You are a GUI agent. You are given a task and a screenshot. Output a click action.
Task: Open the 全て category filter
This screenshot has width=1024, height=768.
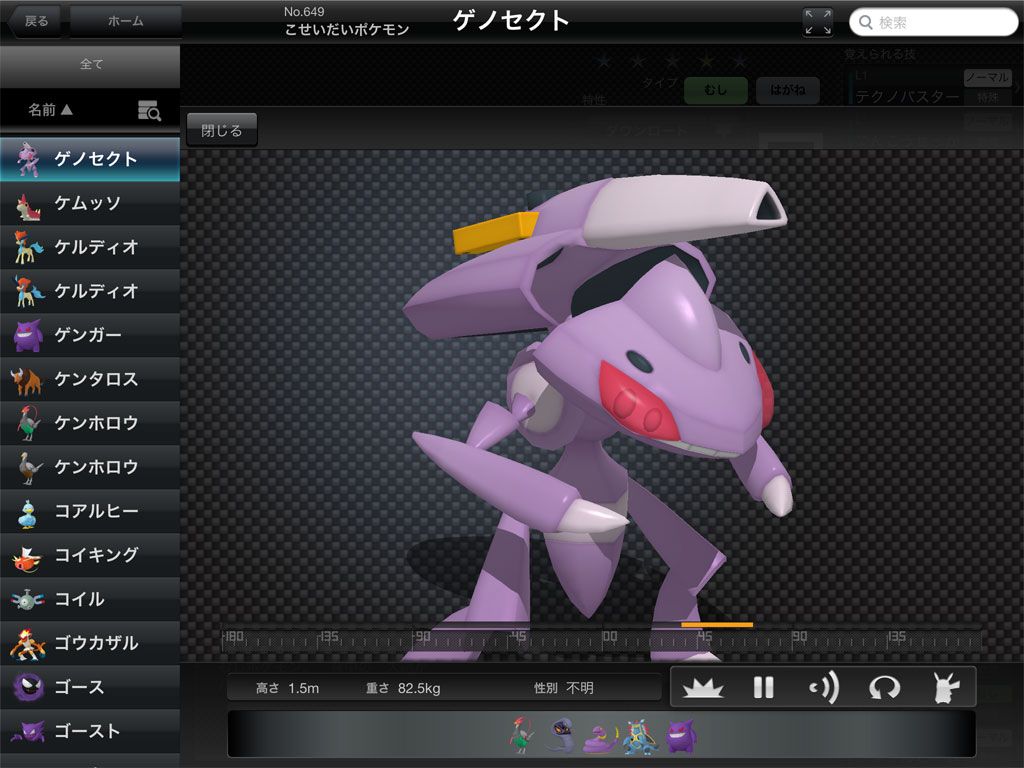[x=90, y=64]
